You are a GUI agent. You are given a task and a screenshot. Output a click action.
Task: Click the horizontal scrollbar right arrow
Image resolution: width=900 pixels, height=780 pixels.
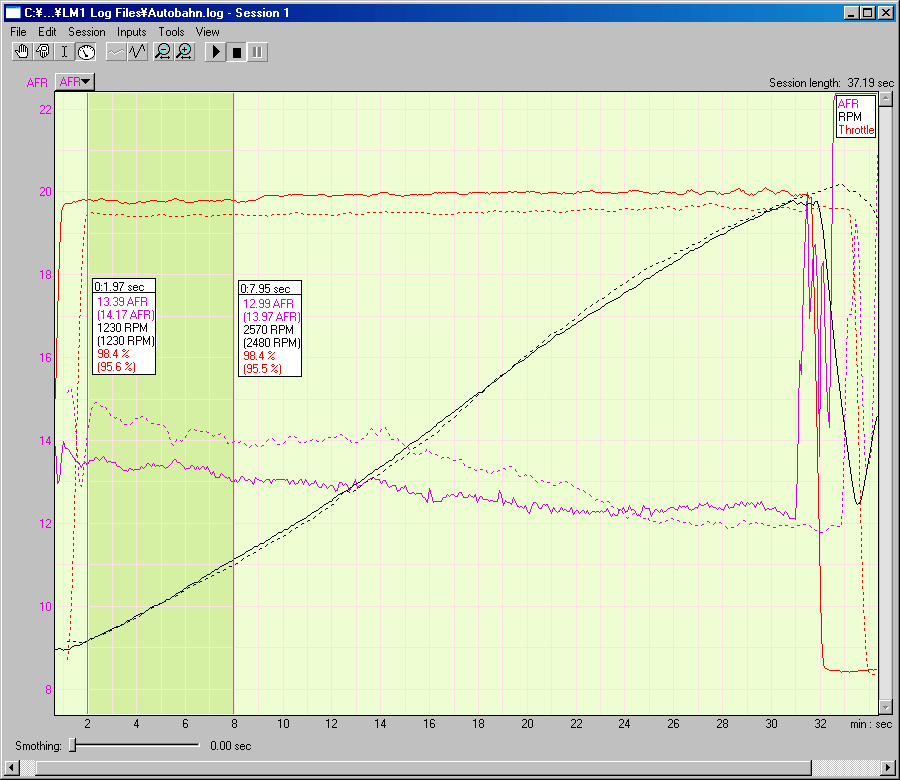[x=888, y=767]
